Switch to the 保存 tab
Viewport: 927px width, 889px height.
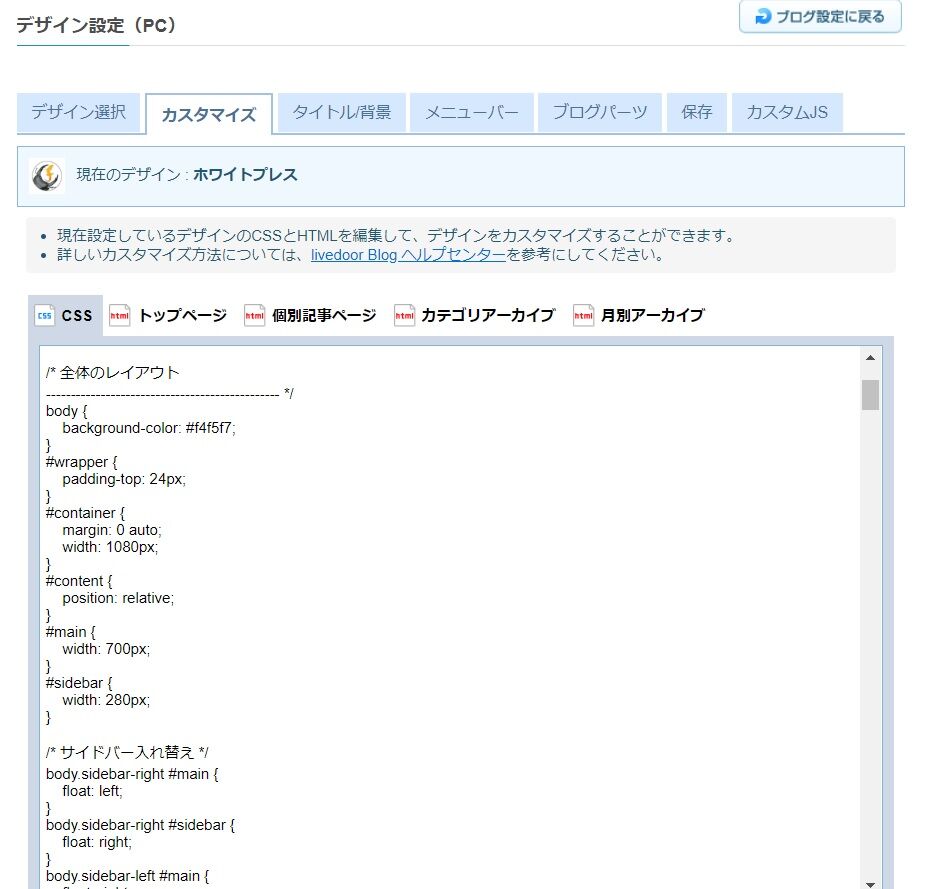coord(696,113)
